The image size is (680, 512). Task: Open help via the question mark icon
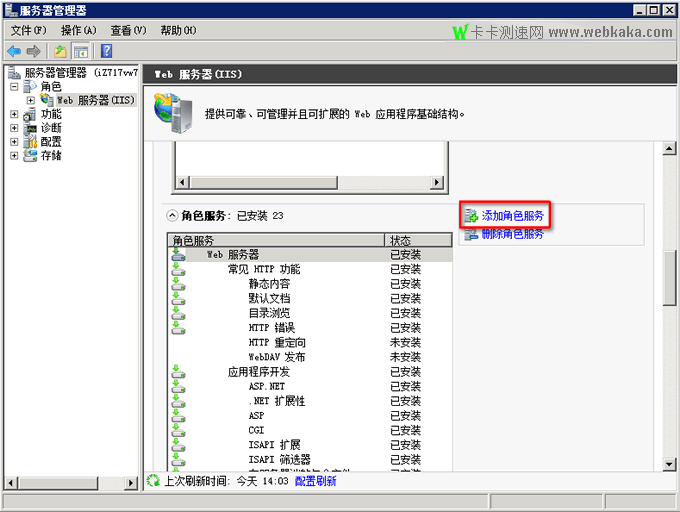click(x=105, y=51)
